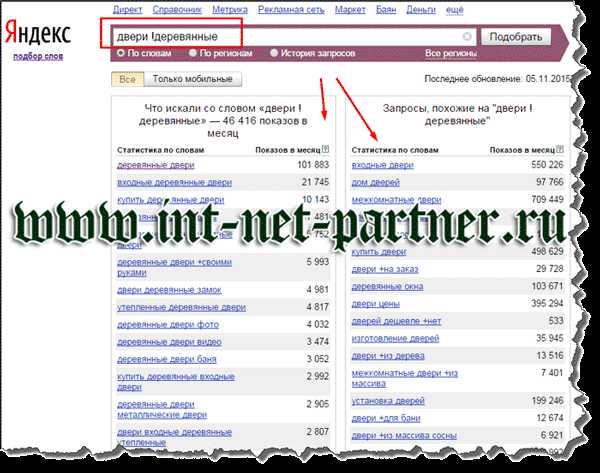The height and width of the screenshot is (473, 600).
Task: Open the help icon beside left 'Показов в месяц'
Action: [325, 149]
